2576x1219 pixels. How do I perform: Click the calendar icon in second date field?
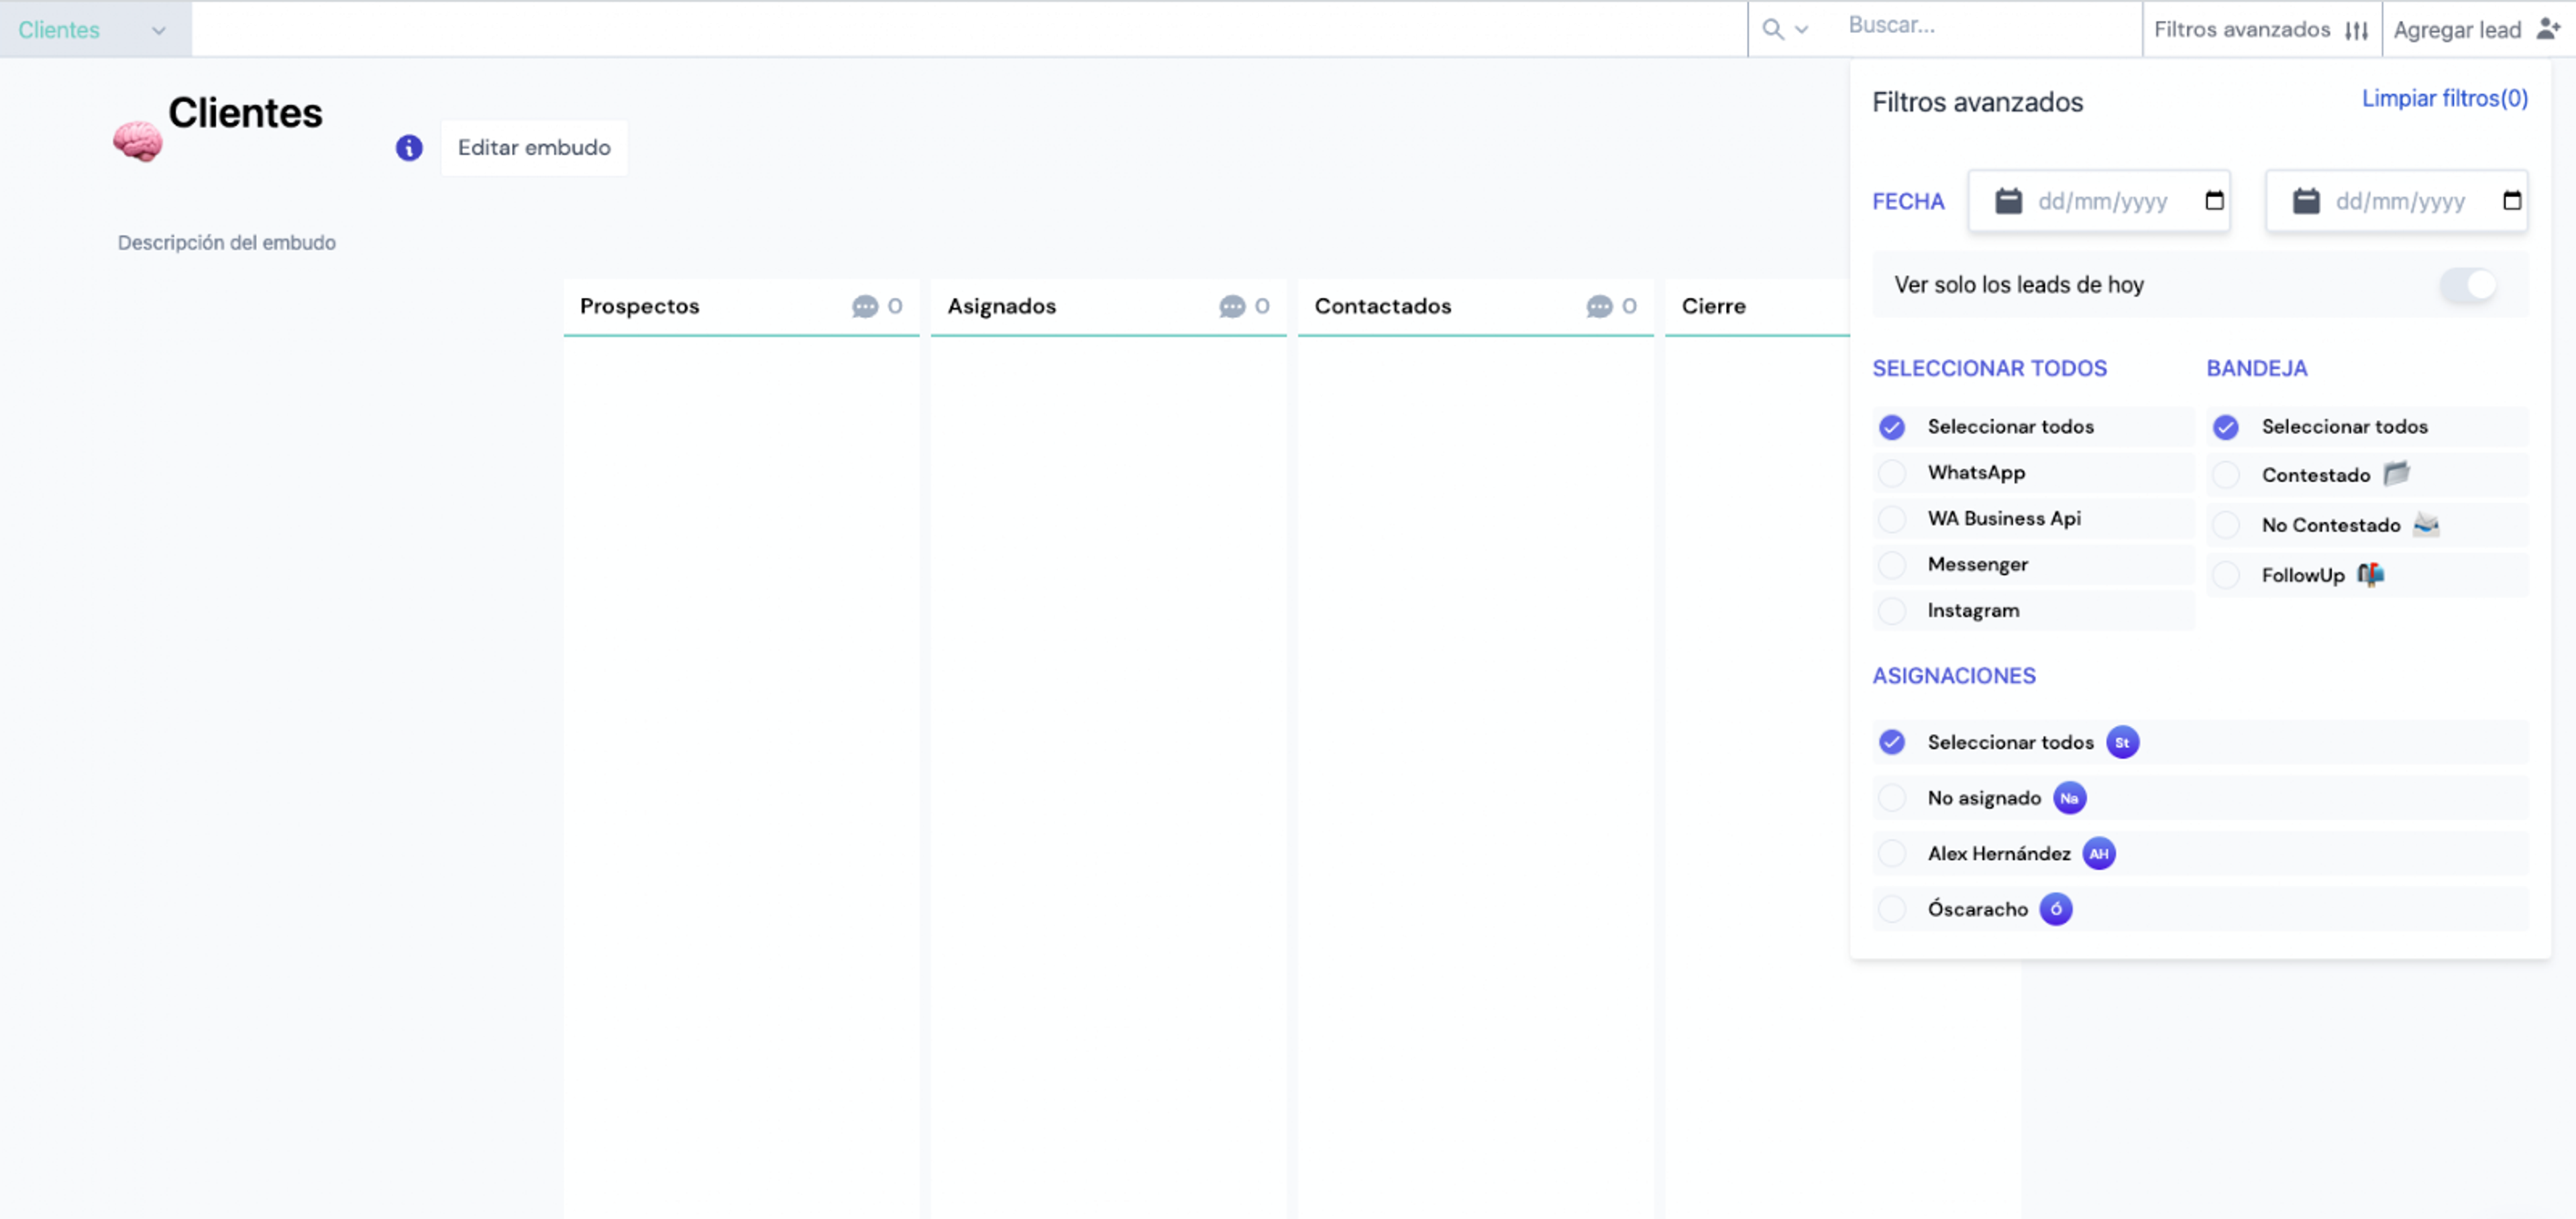(x=2306, y=201)
